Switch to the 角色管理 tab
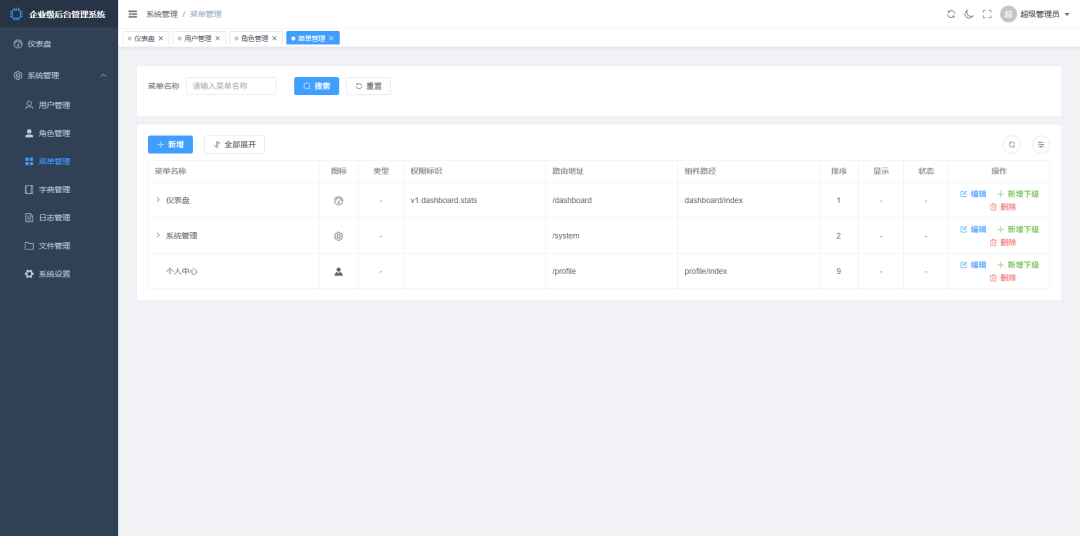This screenshot has width=1080, height=536. coord(254,39)
